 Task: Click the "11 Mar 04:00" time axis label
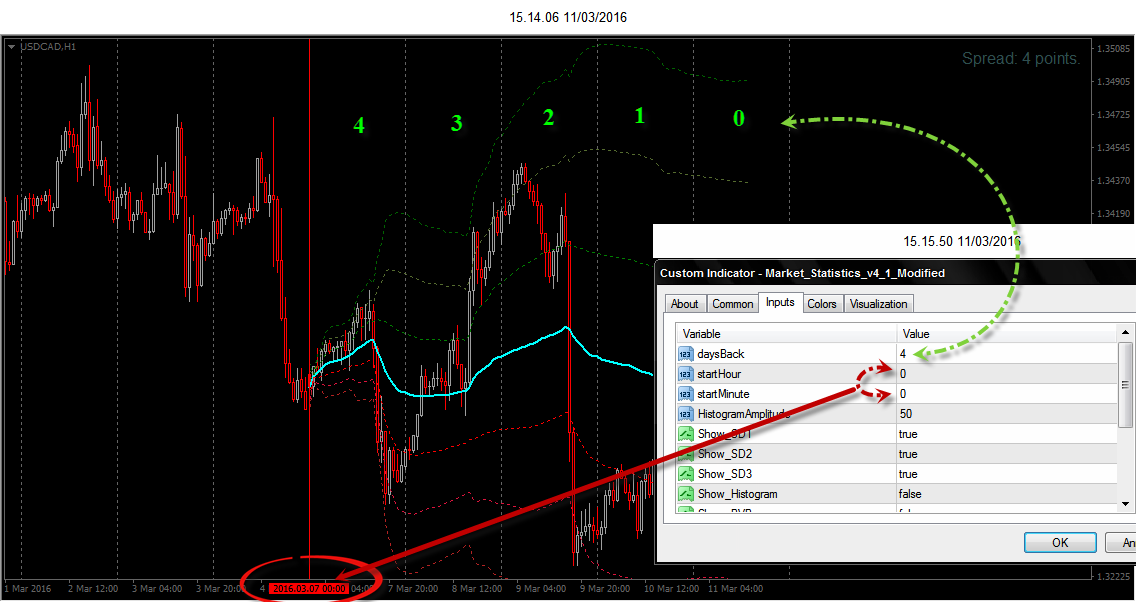click(735, 589)
